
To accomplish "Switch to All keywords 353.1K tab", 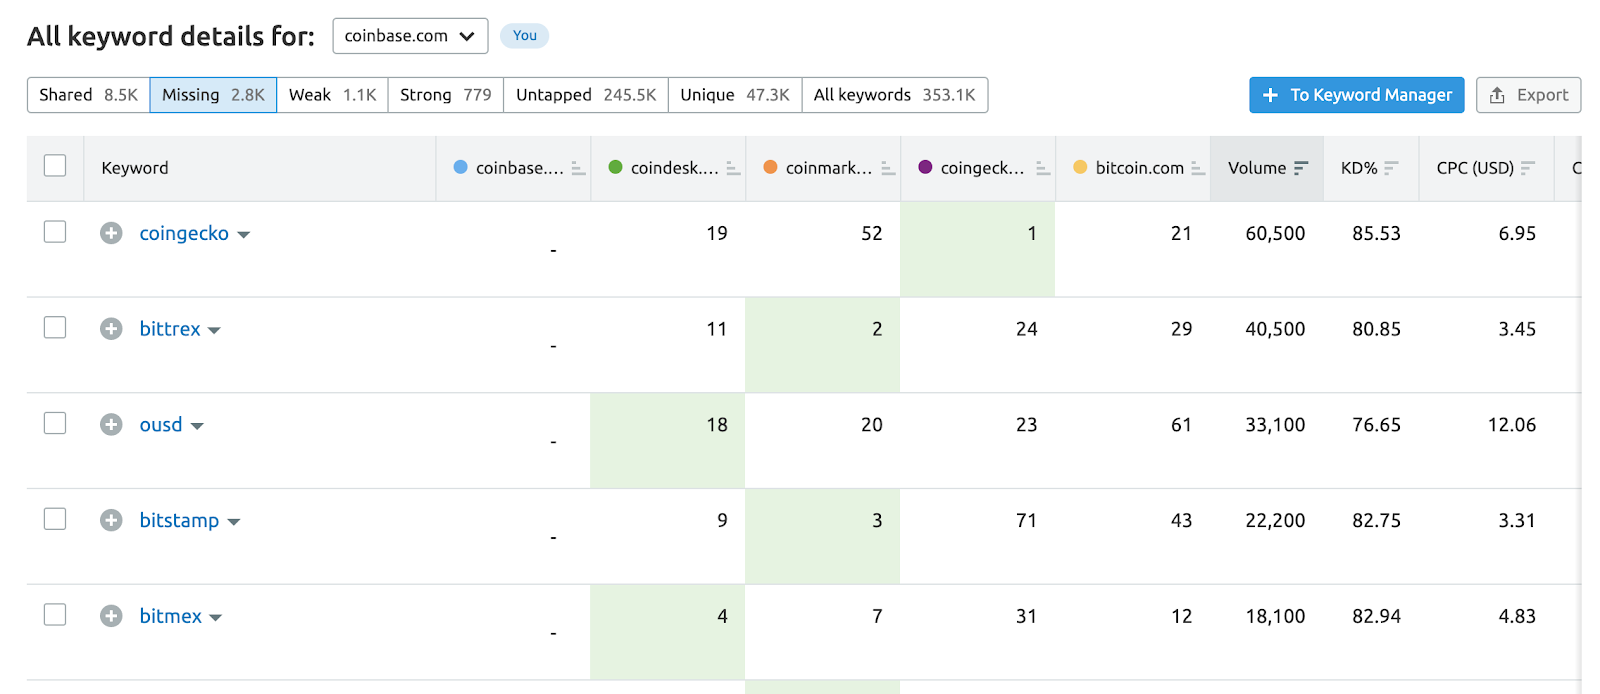I will (x=895, y=95).
